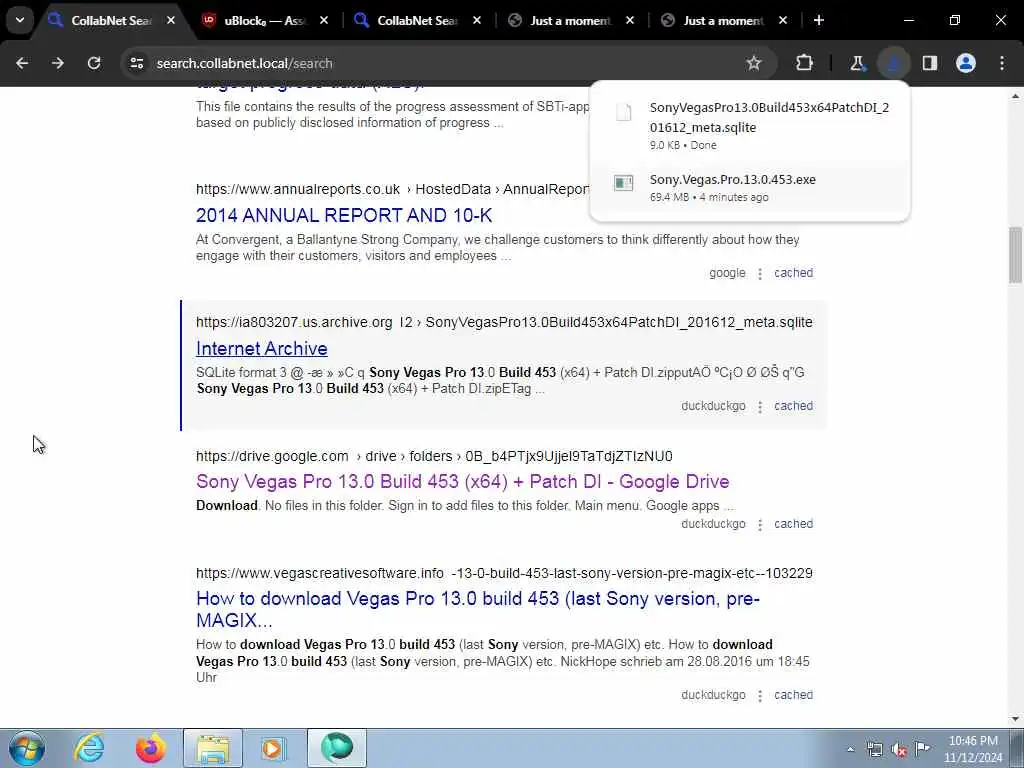Launch Internet Explorer from taskbar
1024x768 pixels.
88,748
